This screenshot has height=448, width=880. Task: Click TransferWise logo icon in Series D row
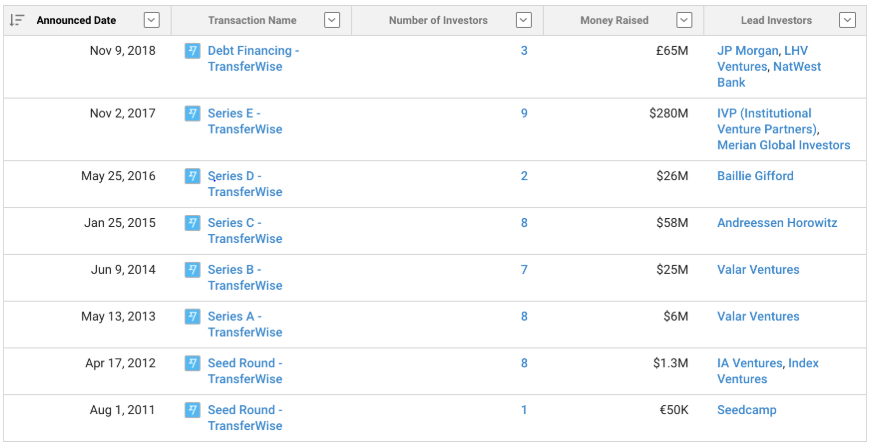pos(192,176)
